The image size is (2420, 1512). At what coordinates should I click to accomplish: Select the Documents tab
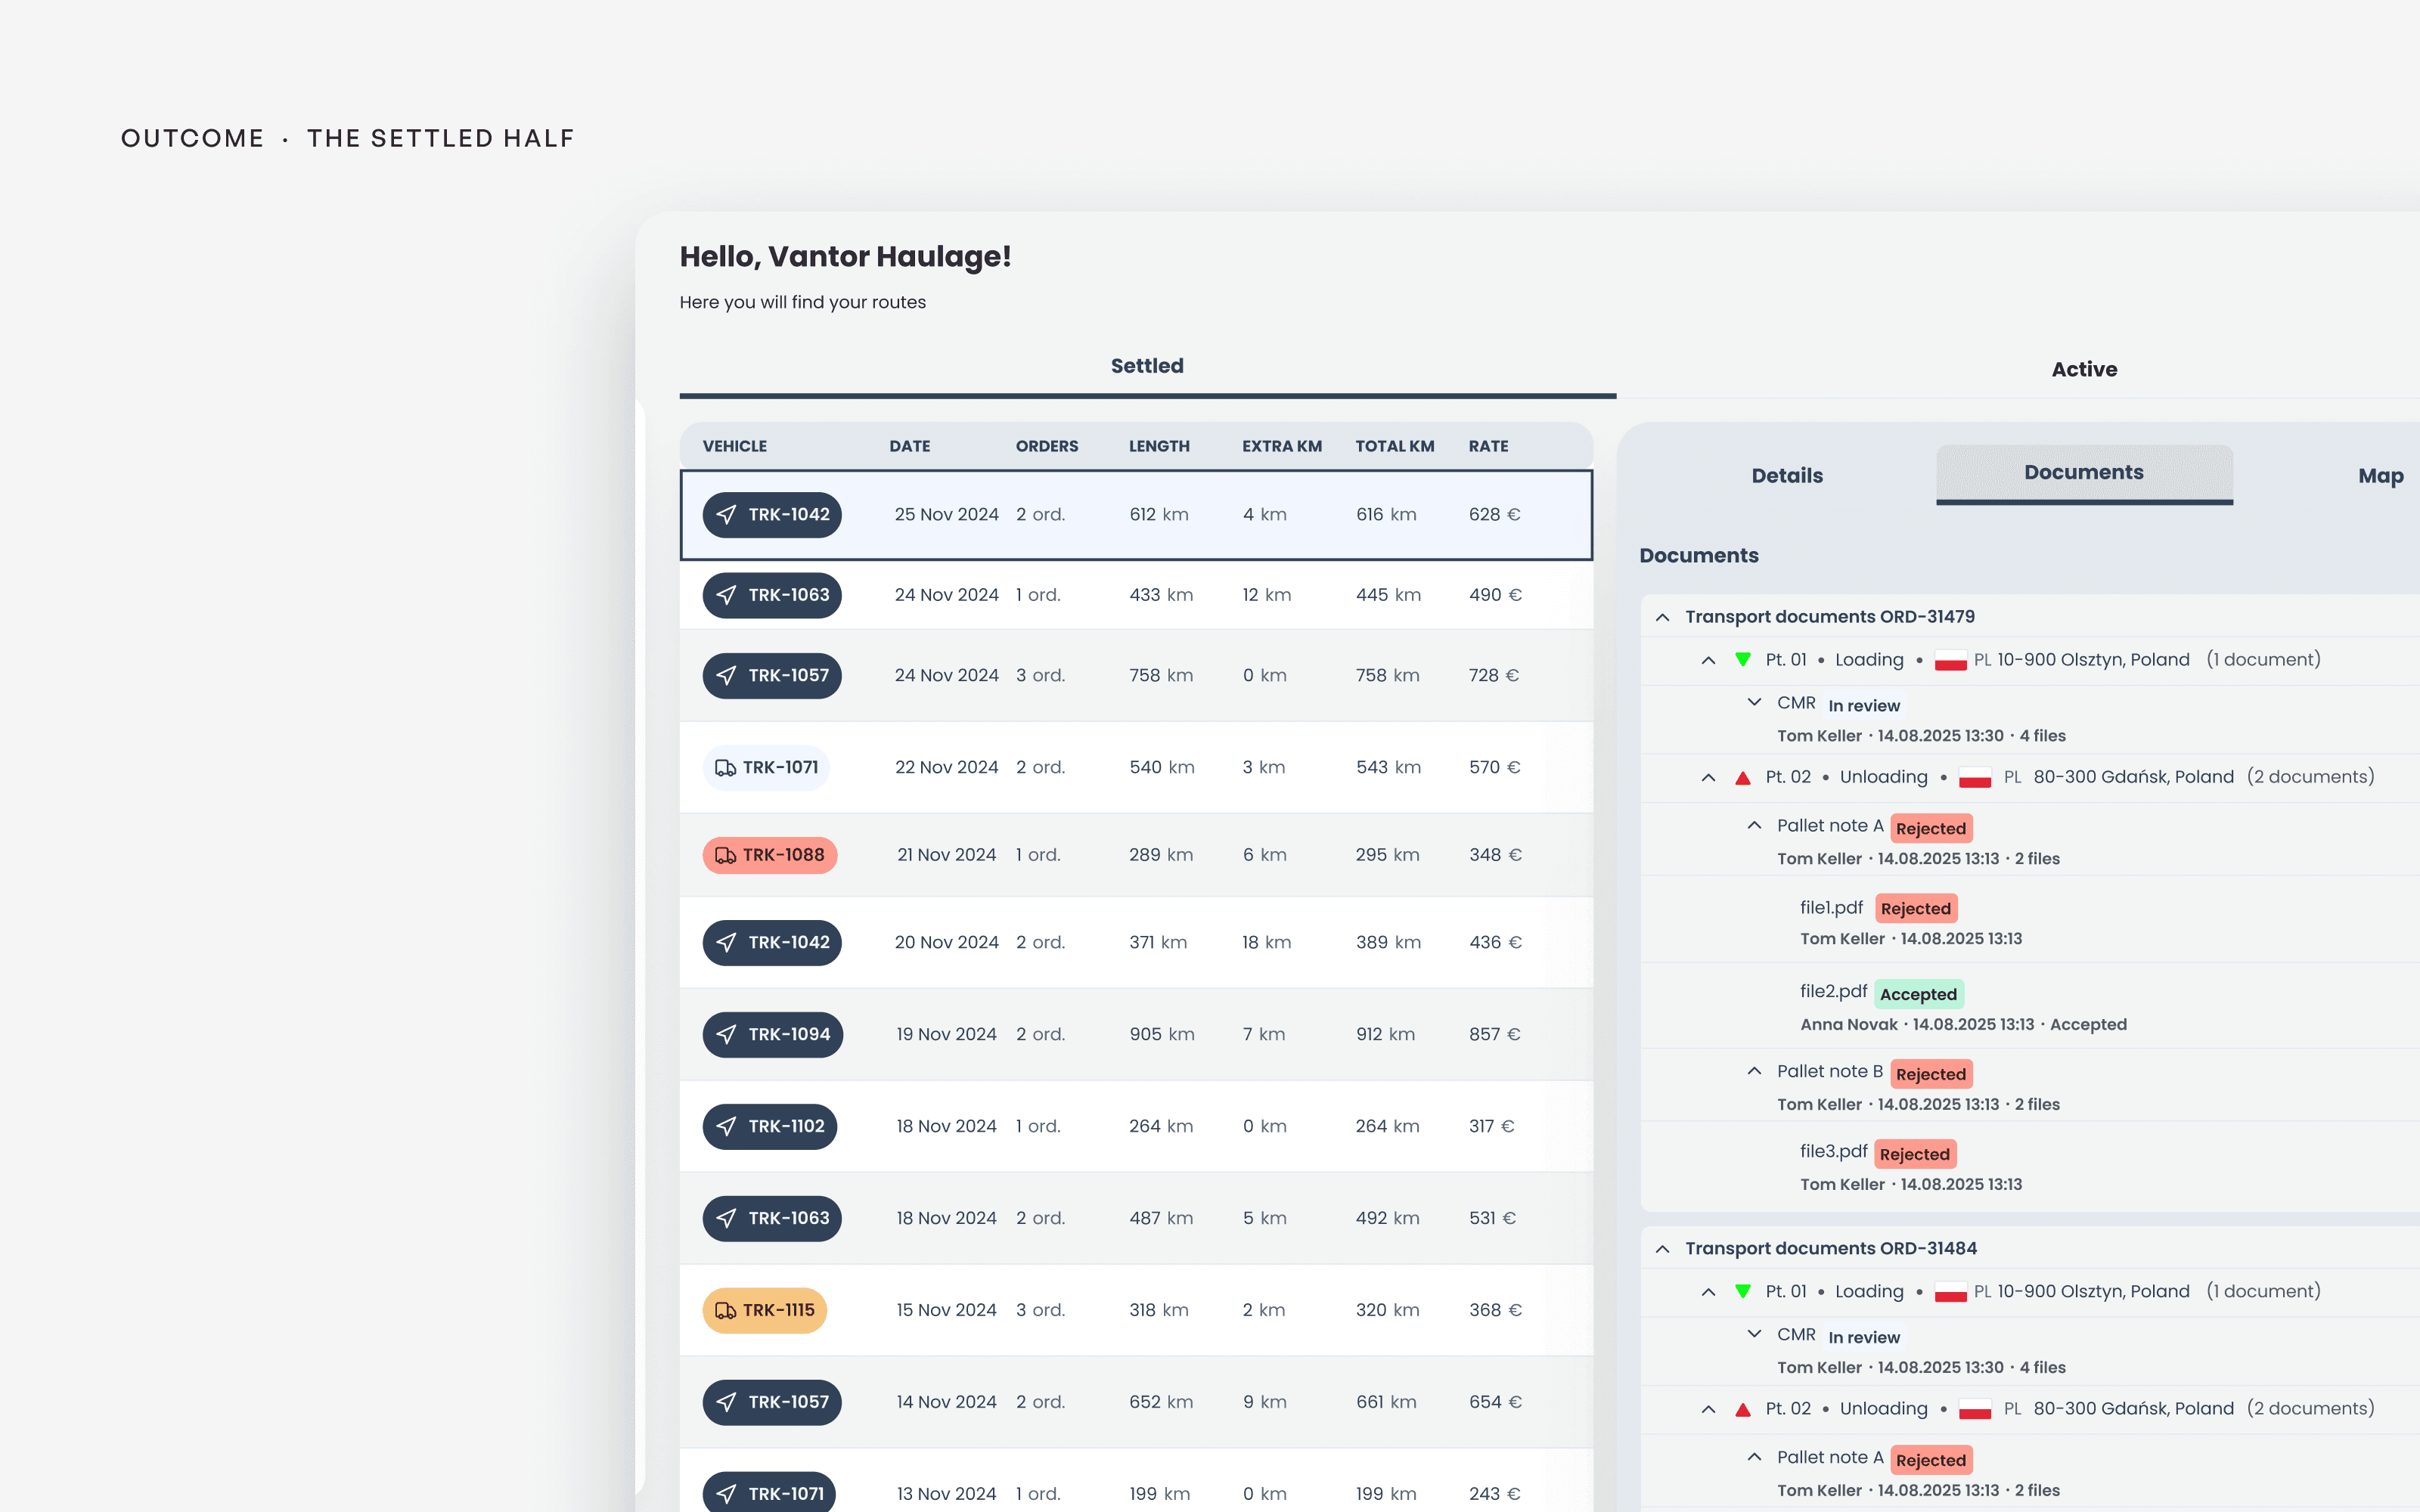[x=2084, y=473]
